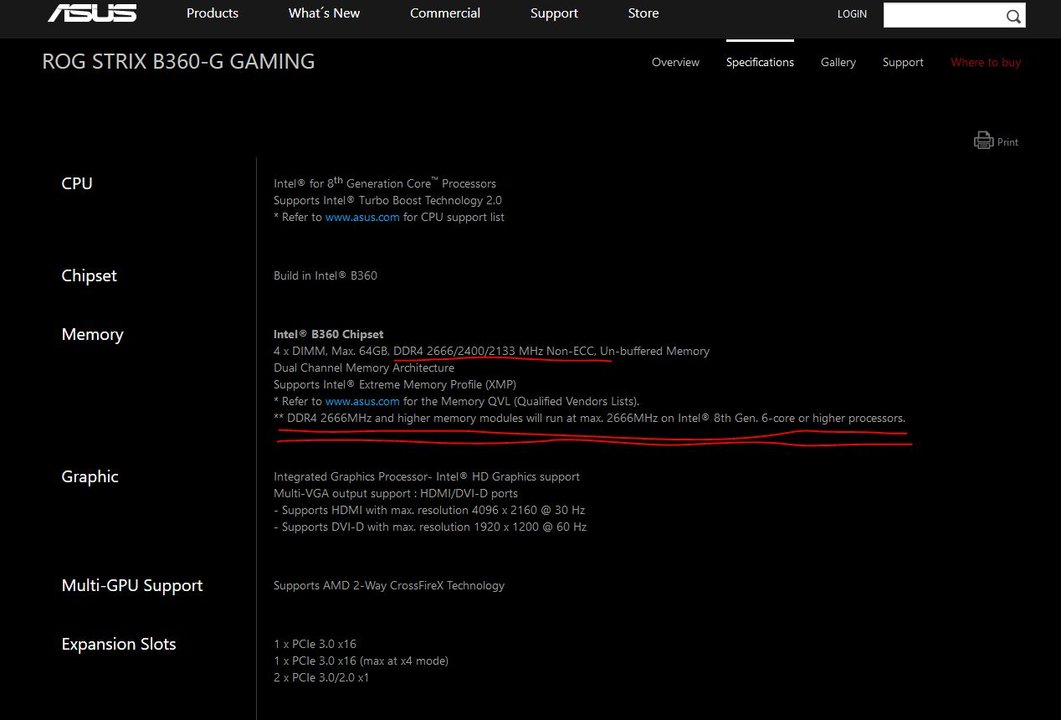
Task: Click the Graphic section heading
Action: point(90,476)
